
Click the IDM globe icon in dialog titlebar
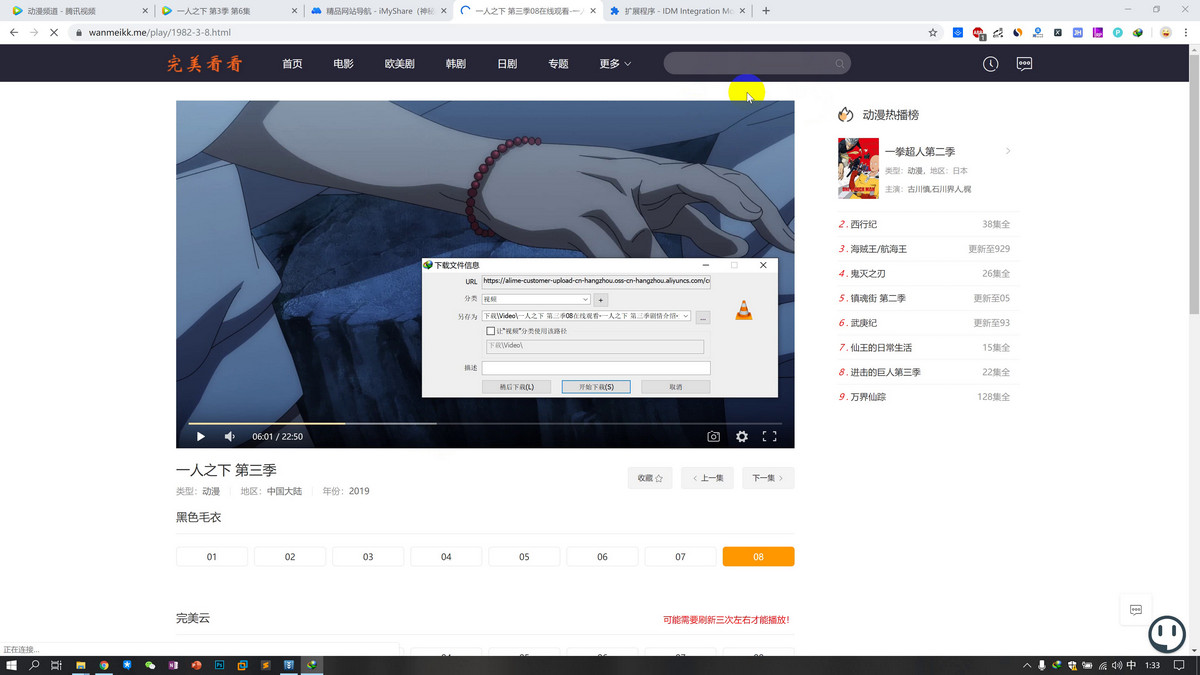click(429, 265)
